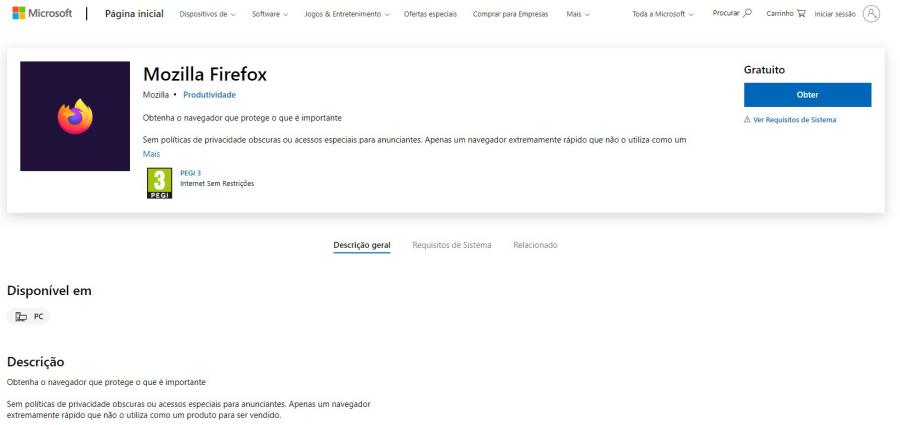Click the Mozilla publisher name
The height and width of the screenshot is (425, 900).
[x=156, y=95]
